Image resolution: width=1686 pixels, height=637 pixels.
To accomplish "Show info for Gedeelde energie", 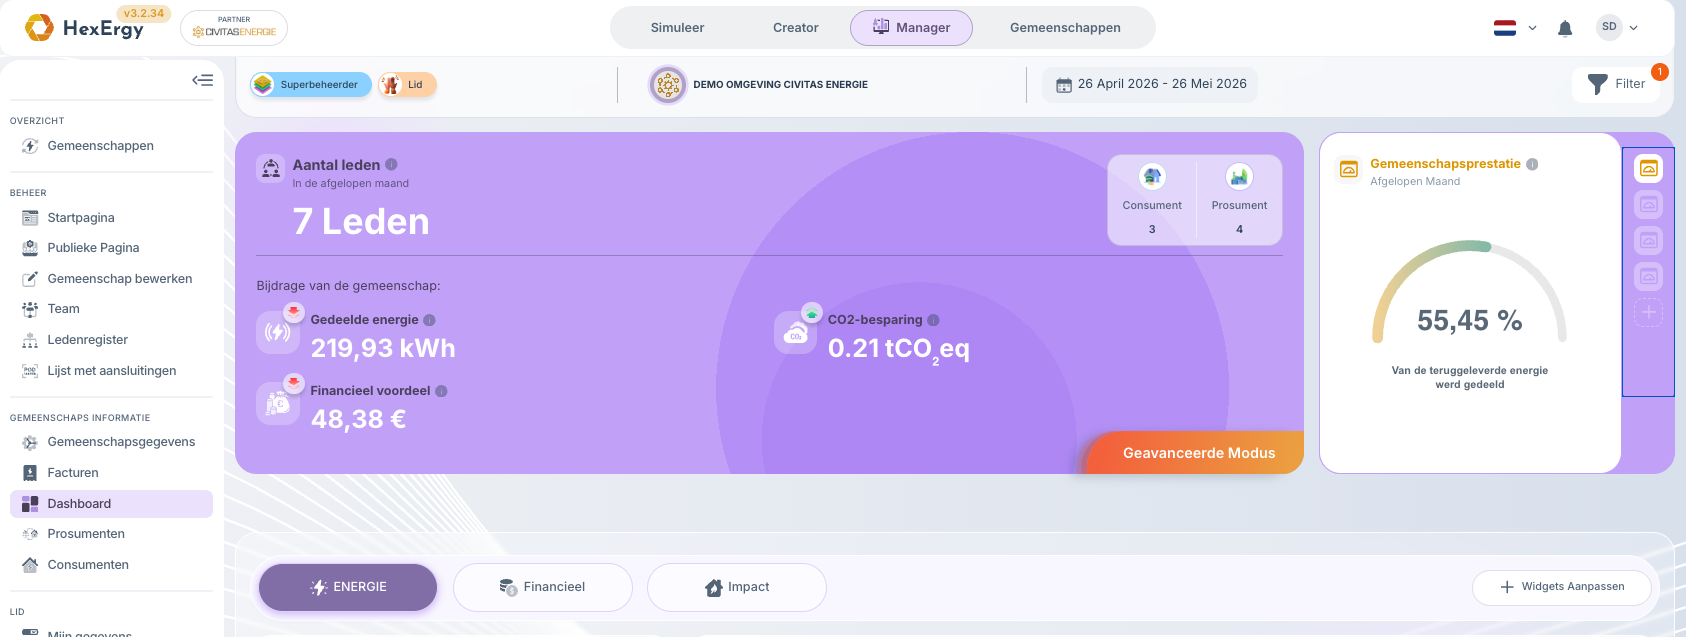I will (x=429, y=320).
